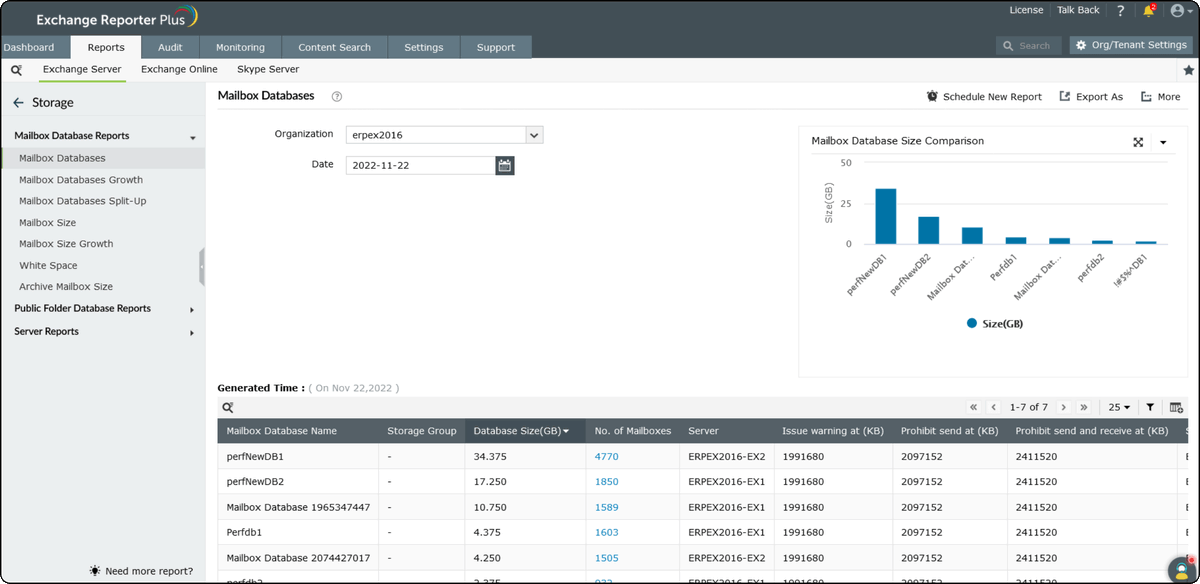Click the back arrow beside Storage
The height and width of the screenshot is (584, 1200).
[20, 102]
